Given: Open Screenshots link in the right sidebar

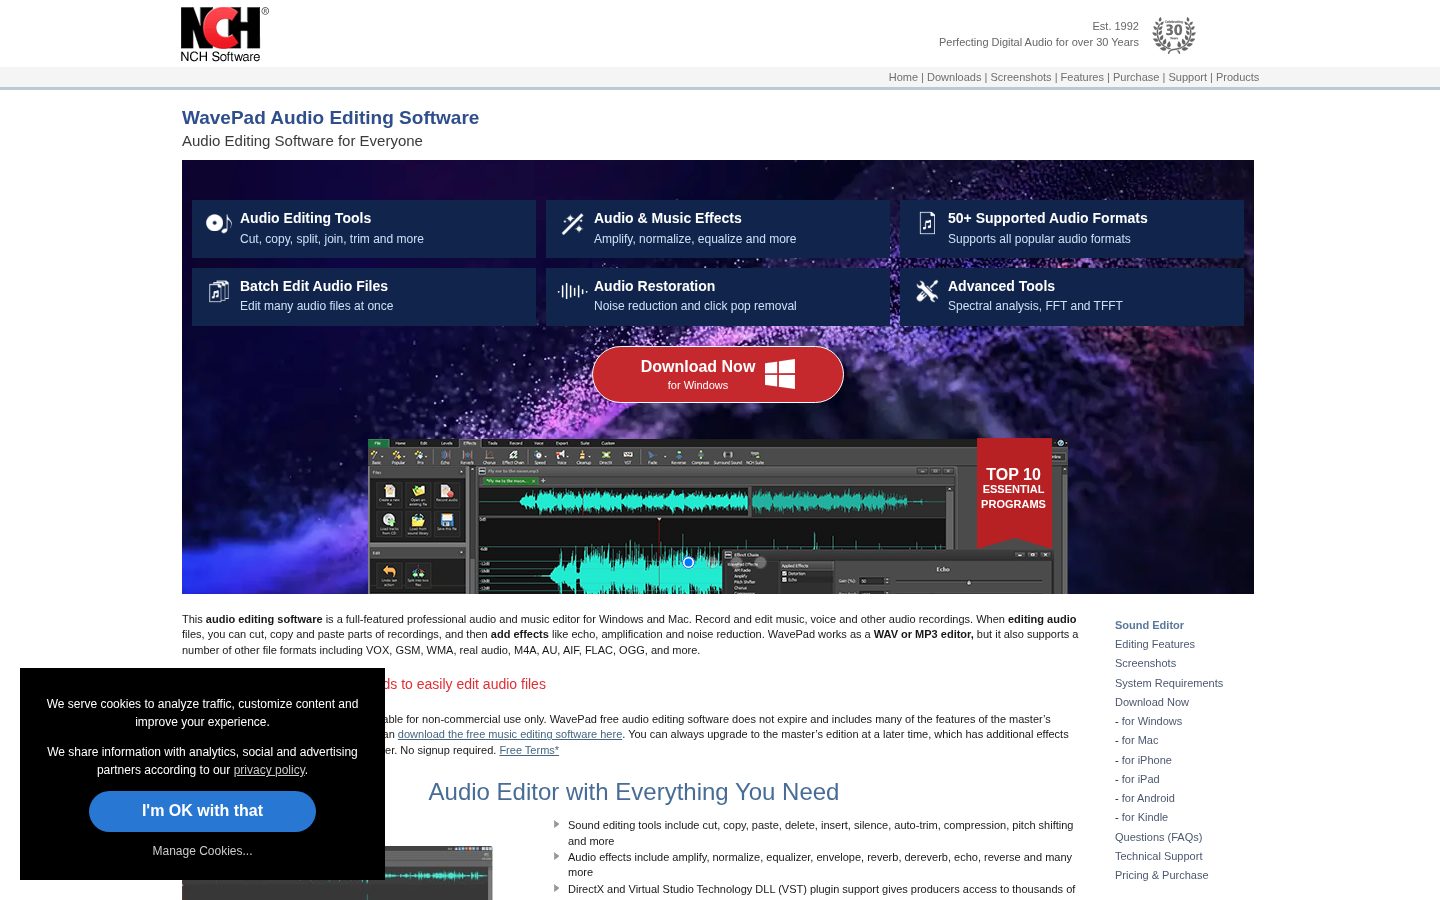Looking at the screenshot, I should (1145, 663).
